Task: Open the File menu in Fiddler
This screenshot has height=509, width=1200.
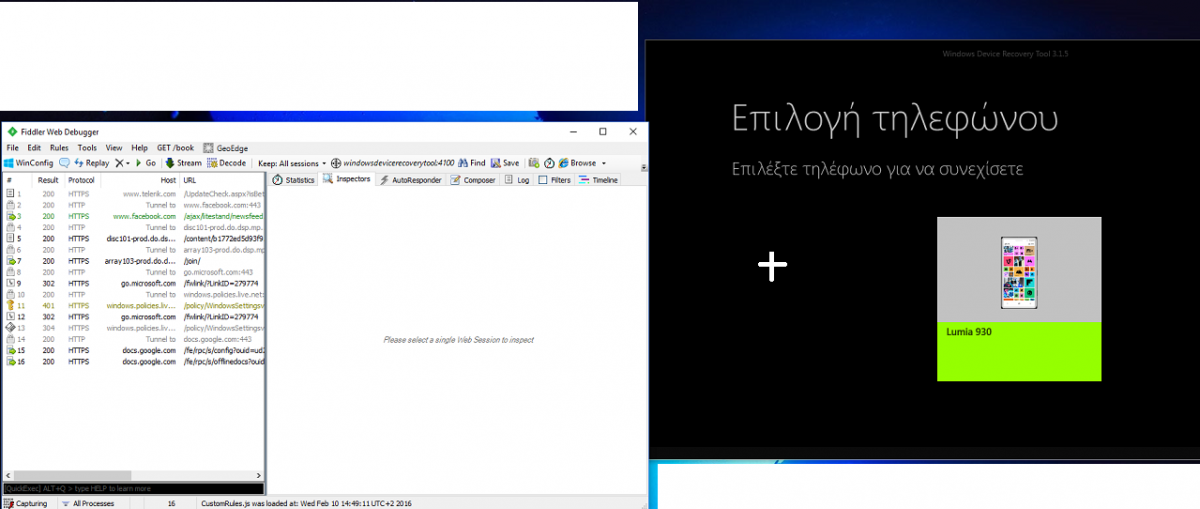Action: (x=12, y=148)
